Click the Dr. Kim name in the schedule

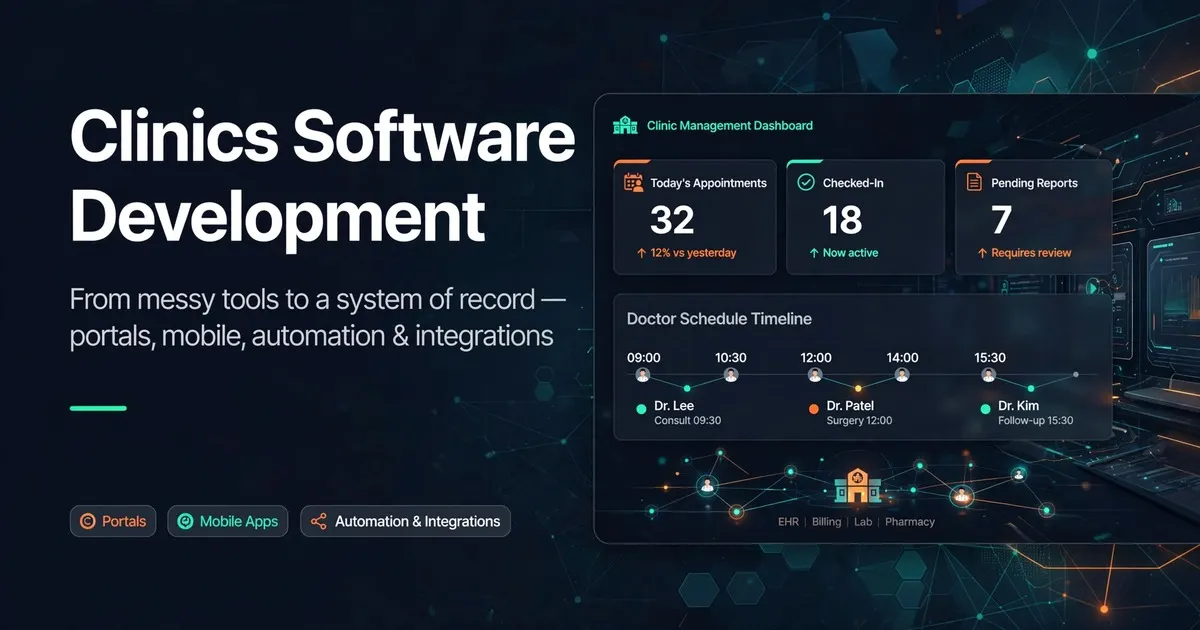coord(1018,406)
